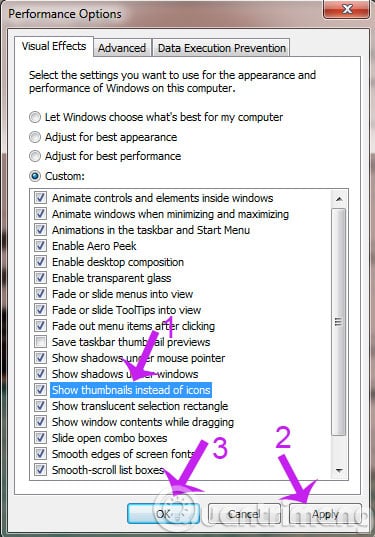Viewport: 375px width, 537px height.
Task: Open the Data Execution Prevention tab
Action: (222, 48)
